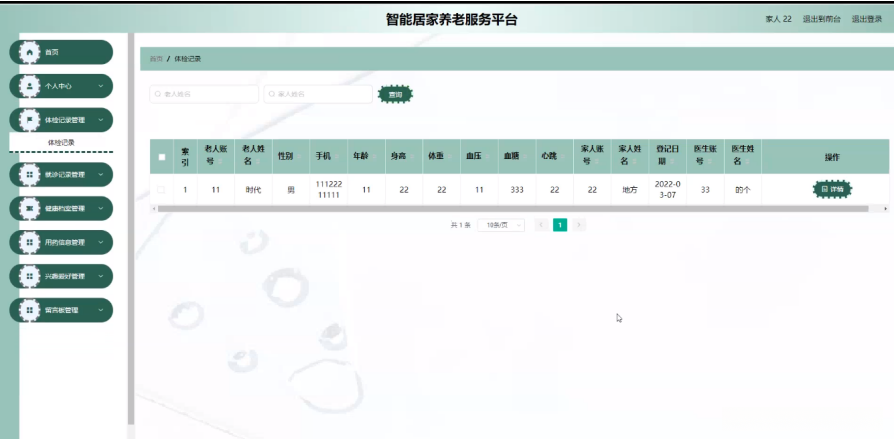This screenshot has height=439, width=894.
Task: Click the table scrollbar left arrow
Action: (153, 209)
